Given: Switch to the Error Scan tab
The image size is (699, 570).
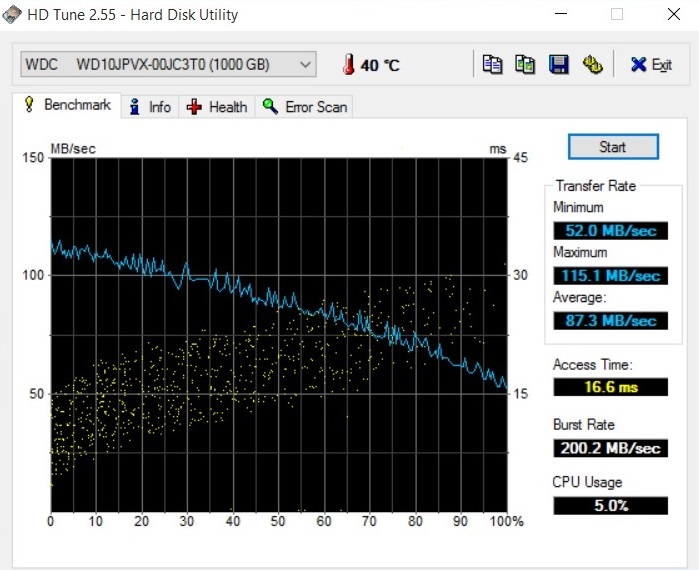Looking at the screenshot, I should (305, 107).
